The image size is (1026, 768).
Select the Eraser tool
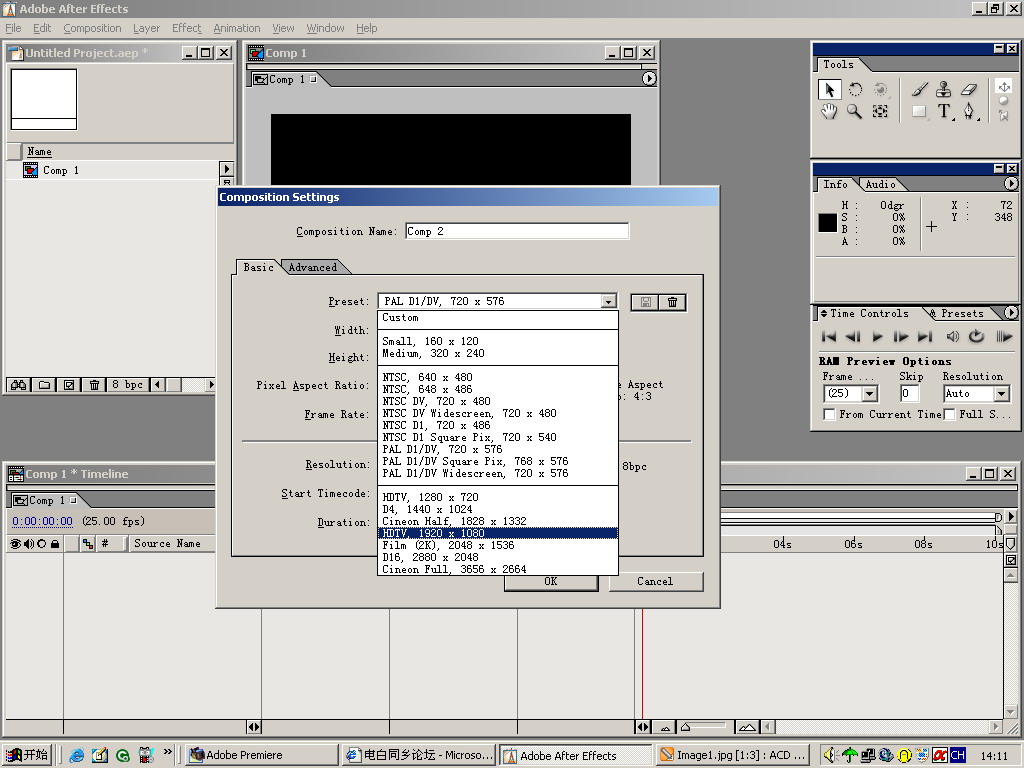click(x=968, y=89)
